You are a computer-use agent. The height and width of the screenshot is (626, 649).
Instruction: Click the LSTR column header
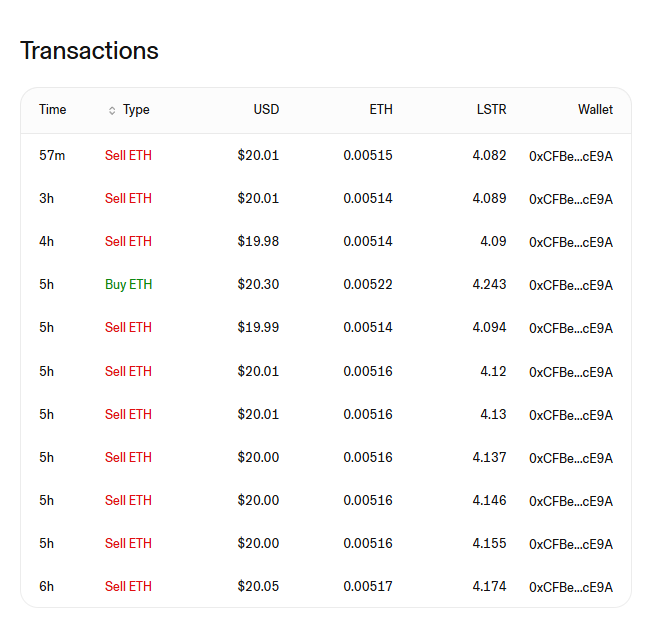[492, 110]
